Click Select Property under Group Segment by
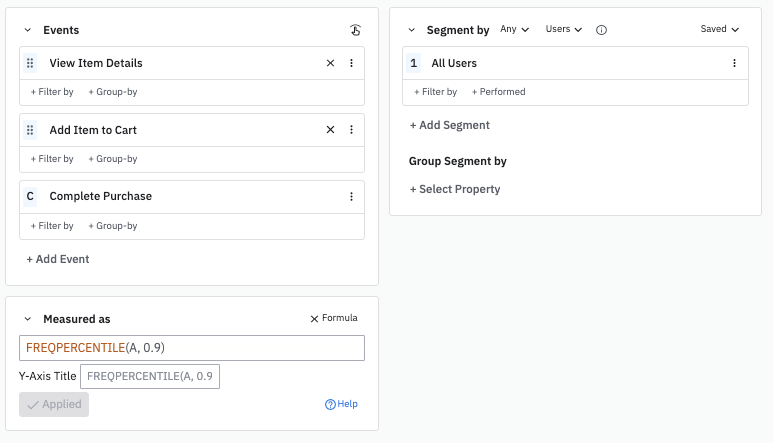This screenshot has height=443, width=773. tap(455, 189)
